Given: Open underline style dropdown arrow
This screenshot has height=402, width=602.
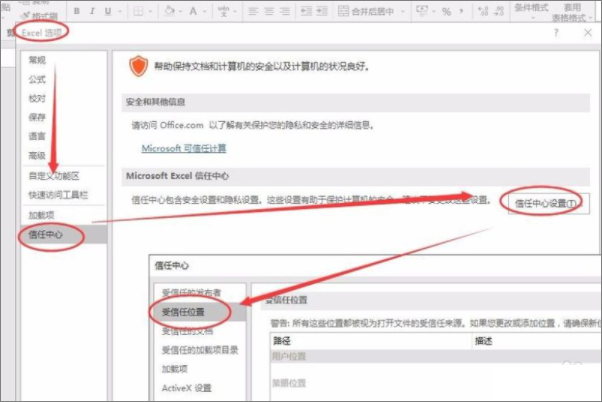Looking at the screenshot, I should click(119, 12).
